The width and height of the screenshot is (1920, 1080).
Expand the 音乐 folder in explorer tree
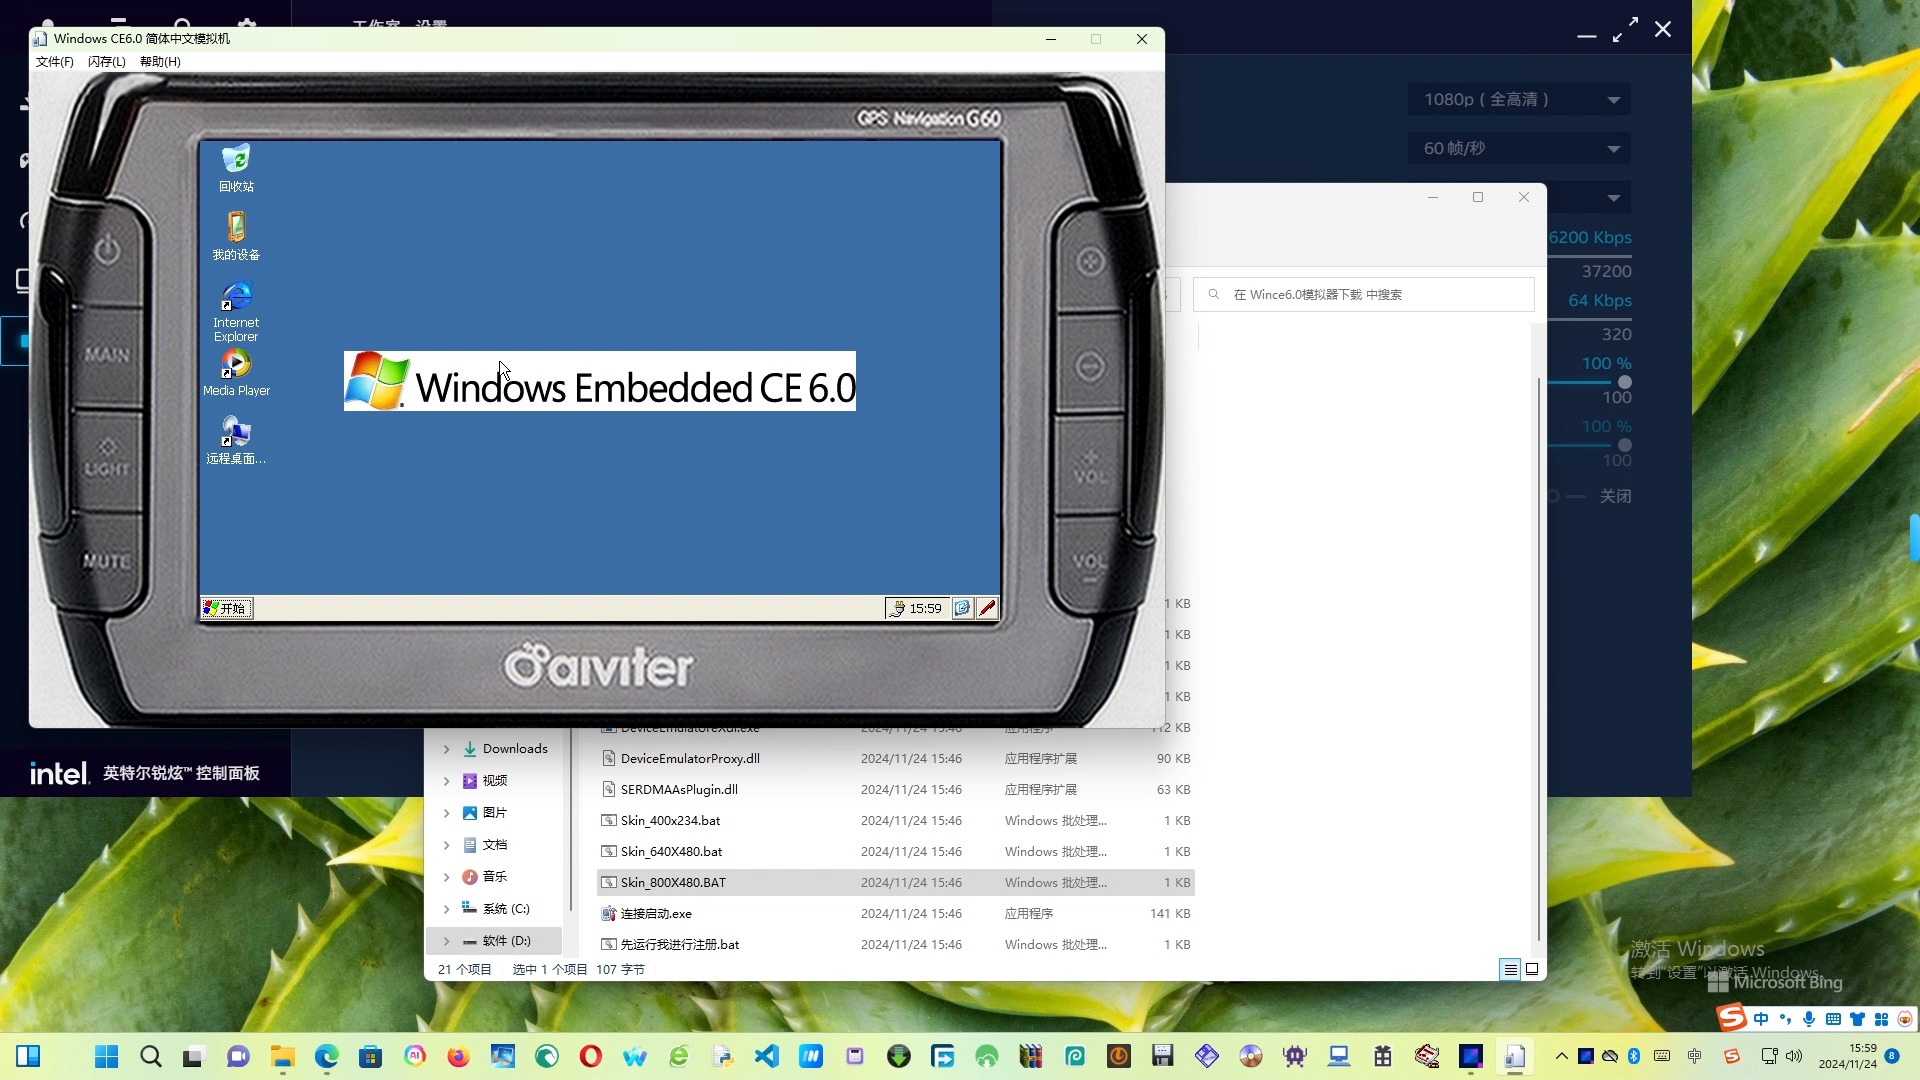[x=446, y=877]
